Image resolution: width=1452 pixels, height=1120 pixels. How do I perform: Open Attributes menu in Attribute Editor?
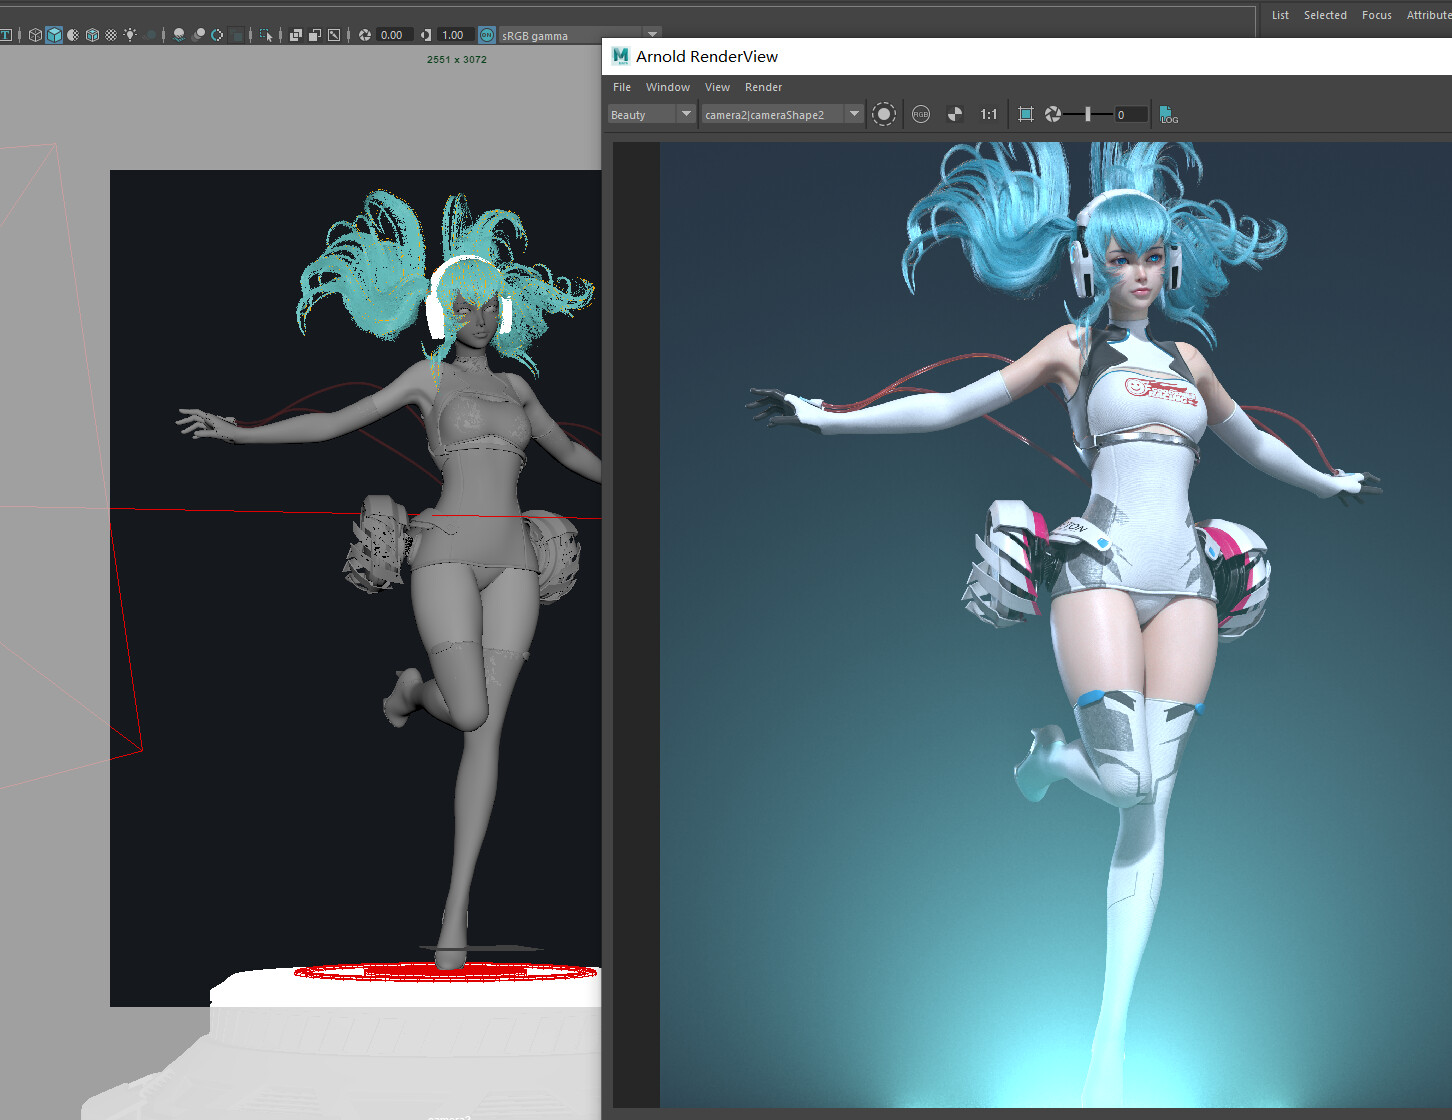point(1429,15)
